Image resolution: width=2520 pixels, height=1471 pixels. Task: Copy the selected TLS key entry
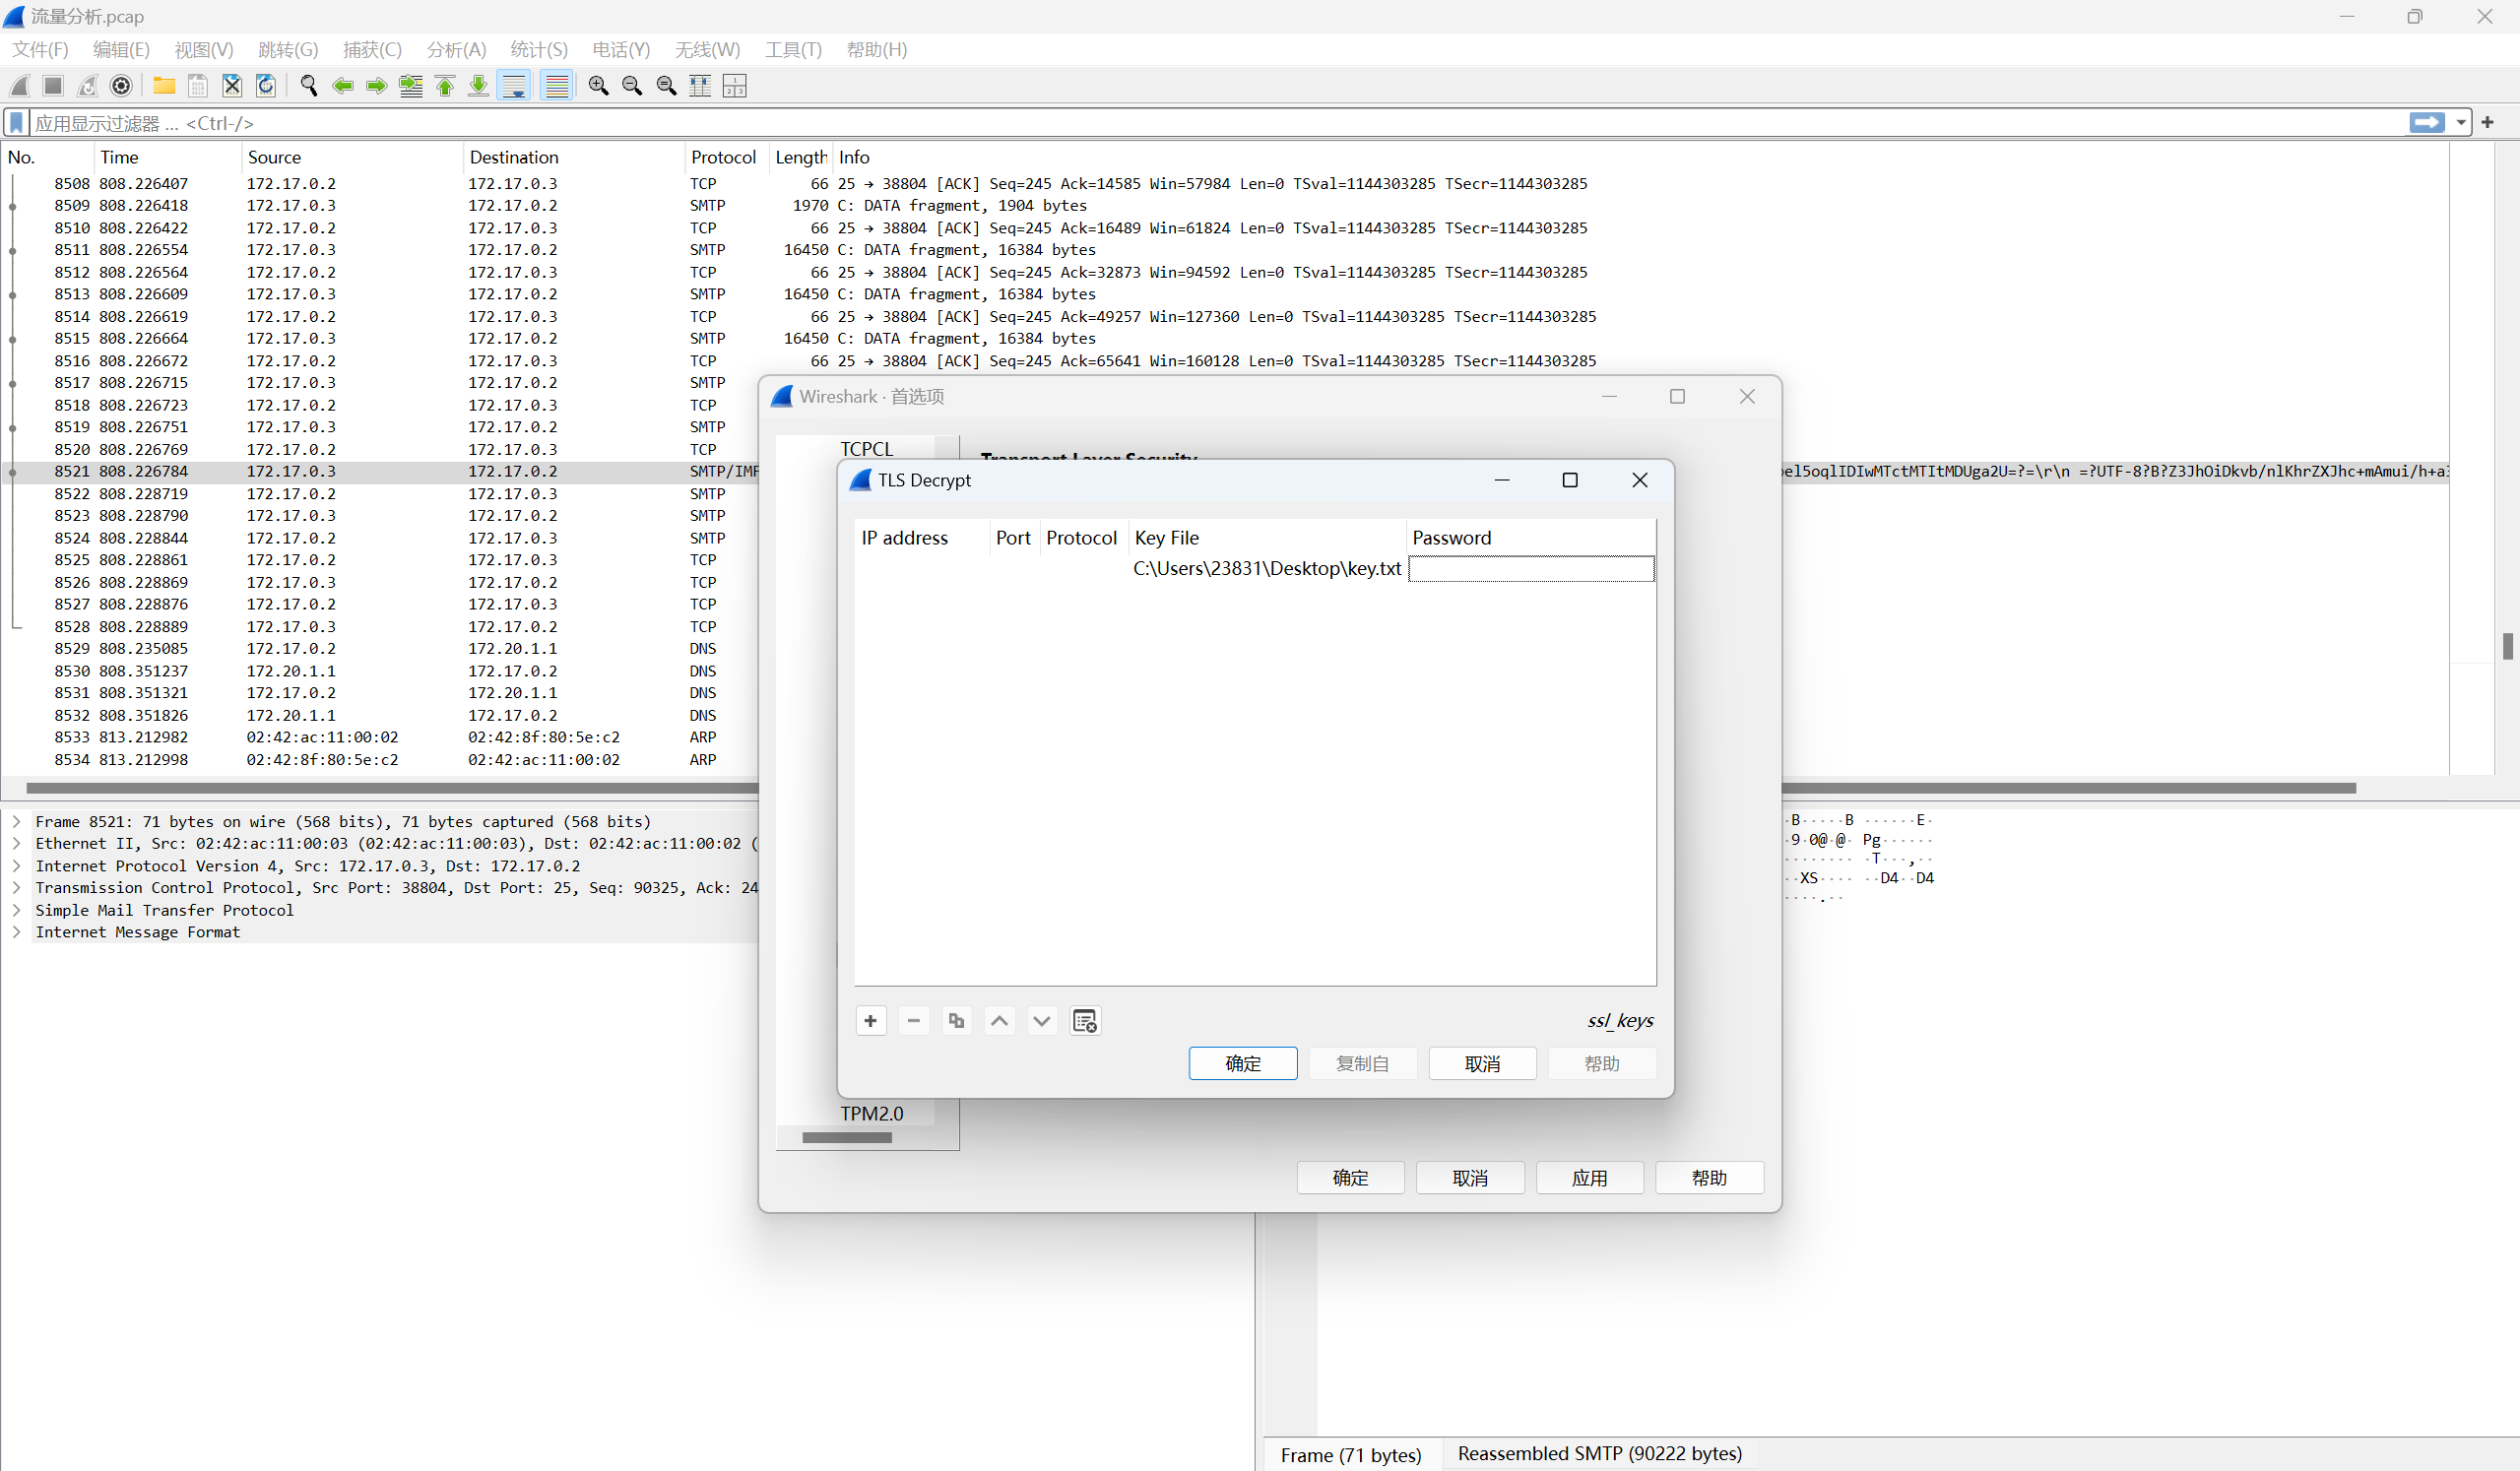pos(956,1021)
